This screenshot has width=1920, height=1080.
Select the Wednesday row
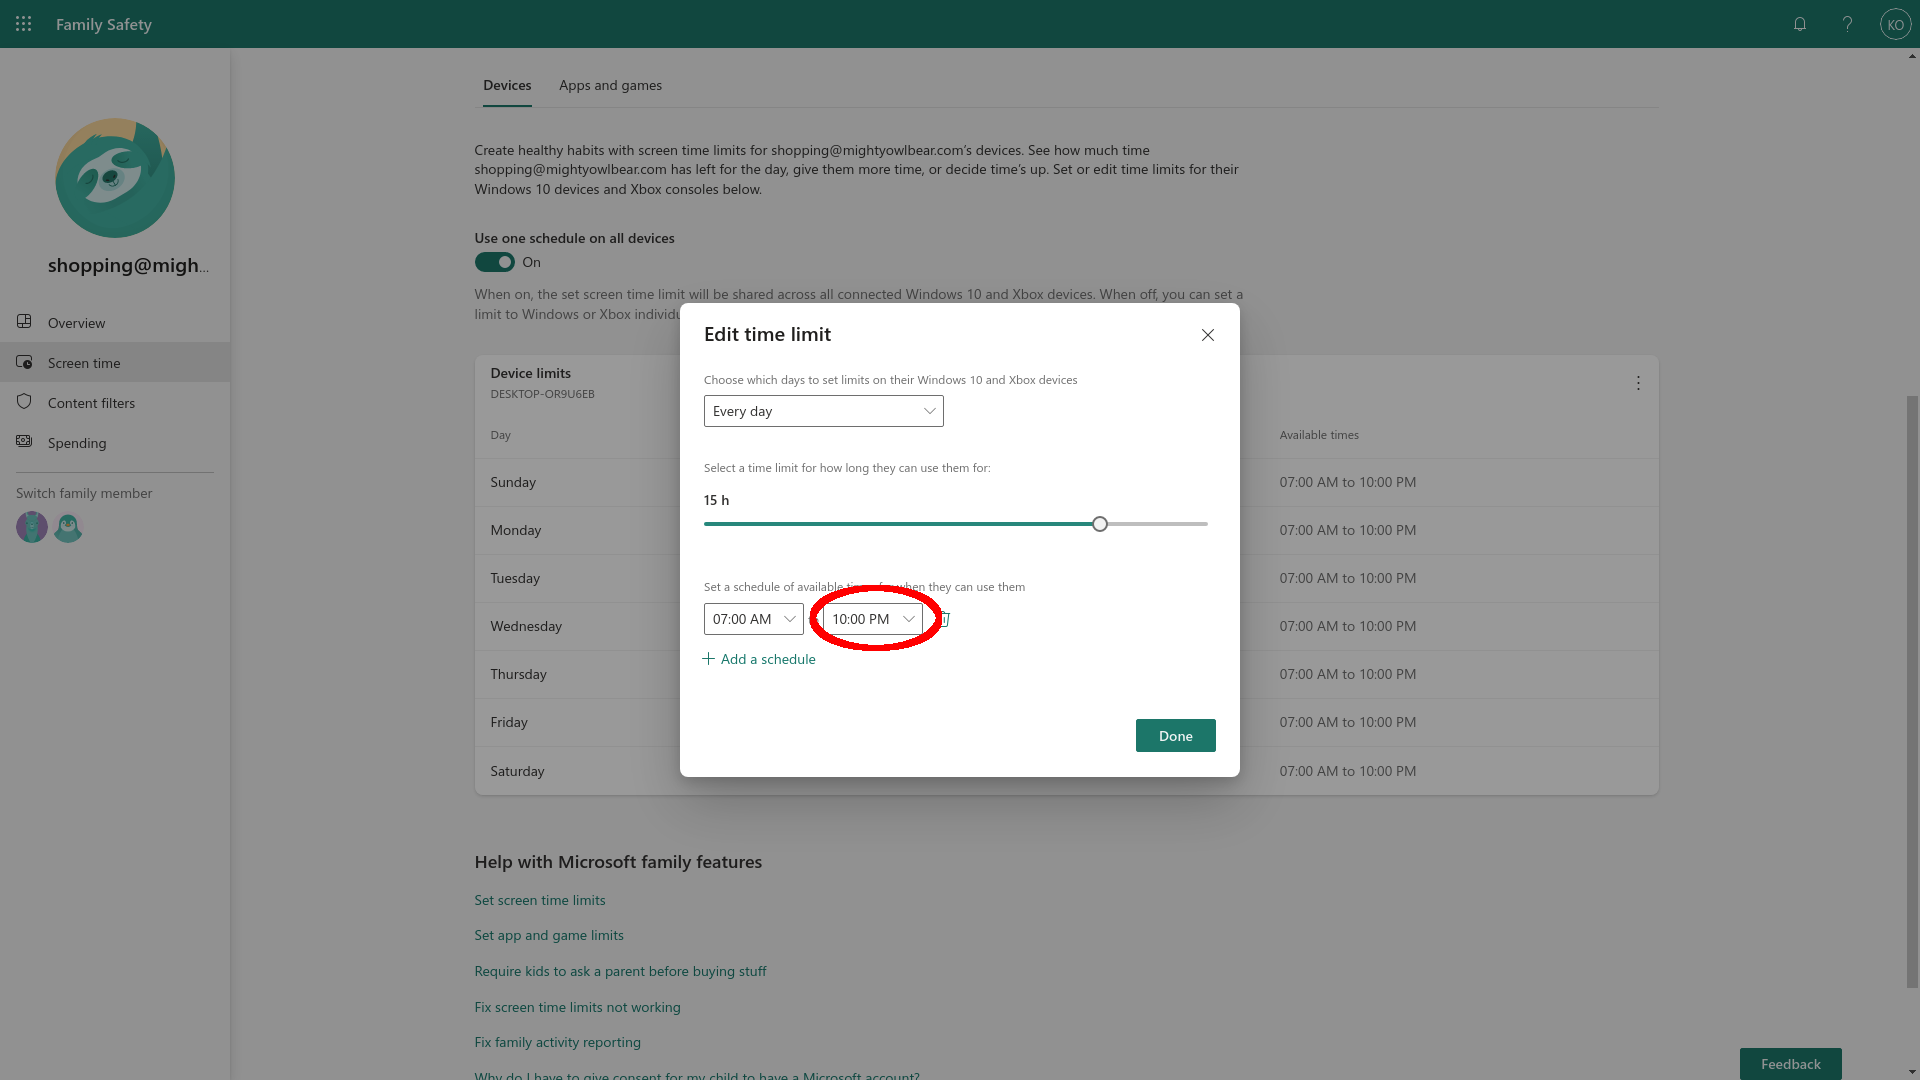pos(1066,626)
